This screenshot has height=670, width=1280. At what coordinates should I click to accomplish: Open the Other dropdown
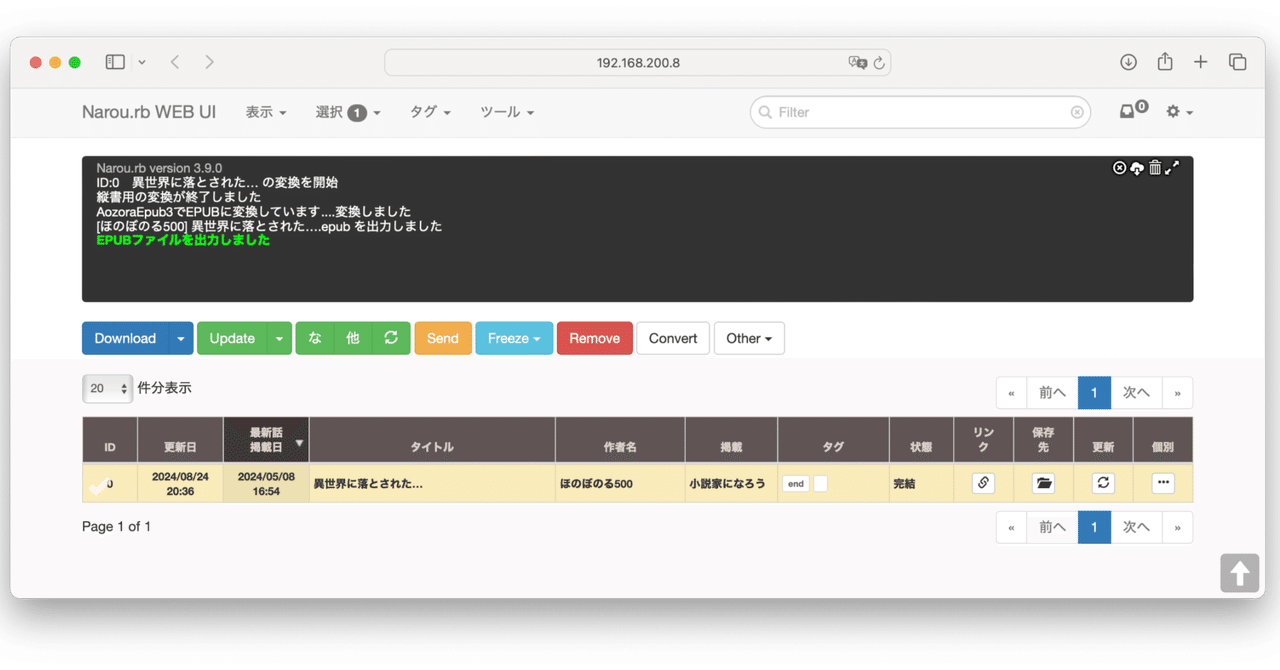point(749,338)
